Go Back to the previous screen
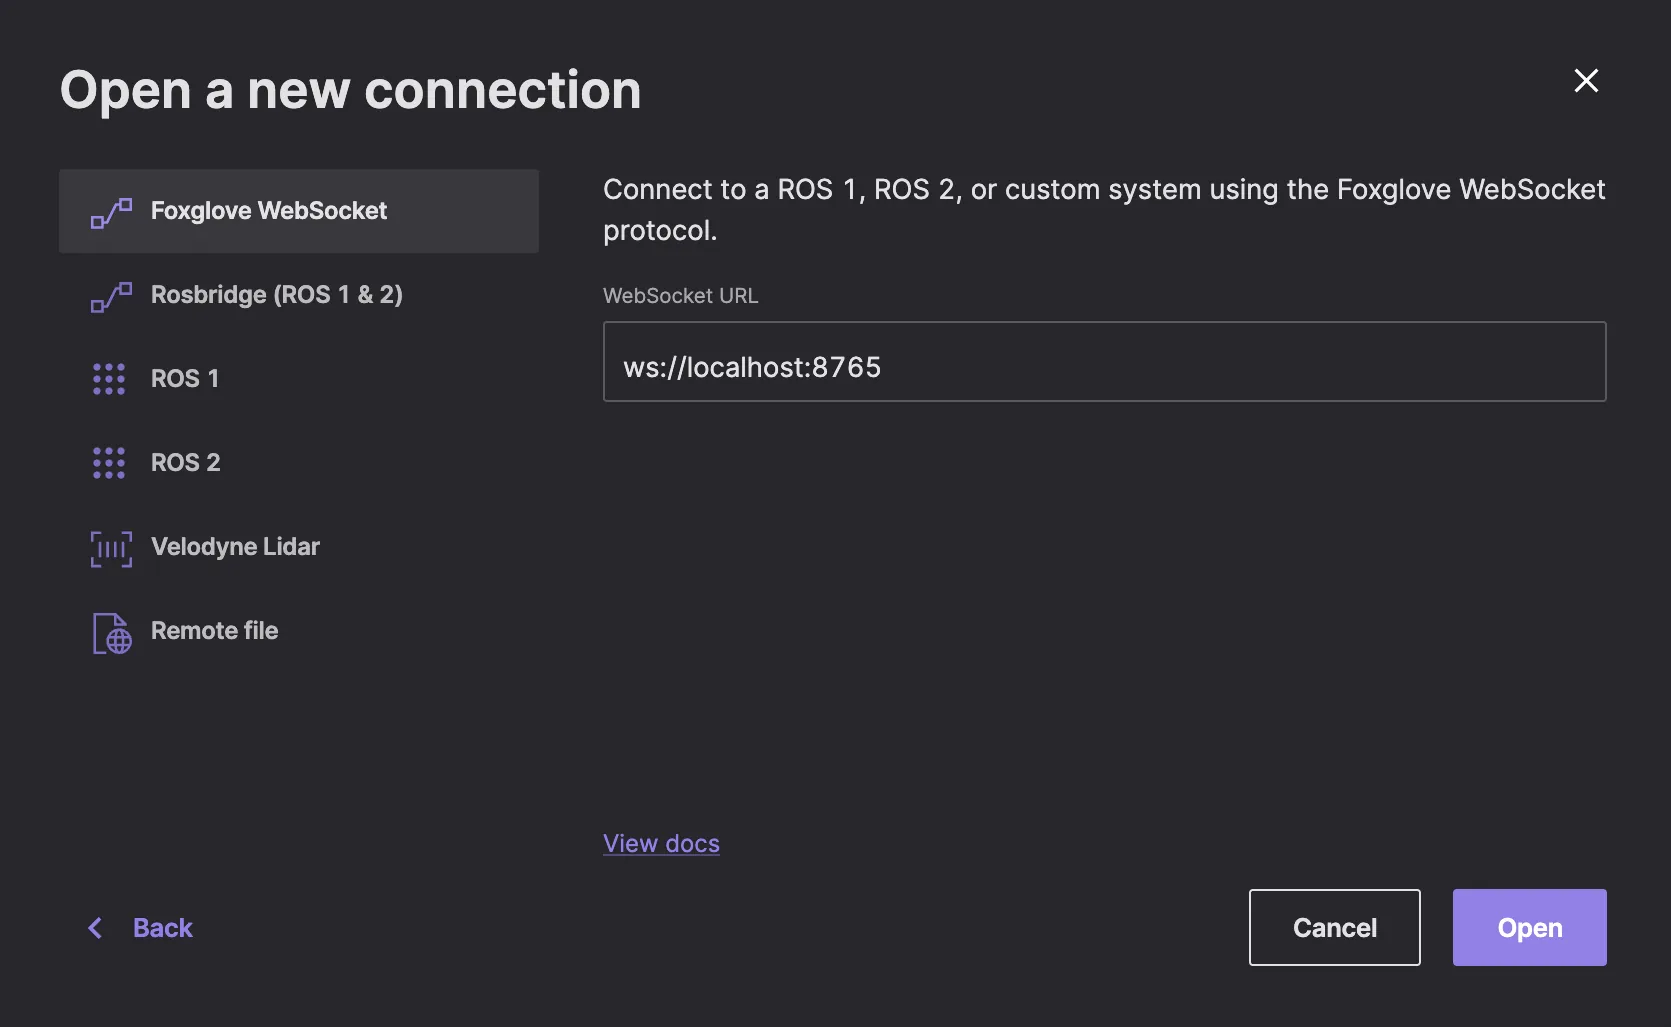 (x=139, y=928)
